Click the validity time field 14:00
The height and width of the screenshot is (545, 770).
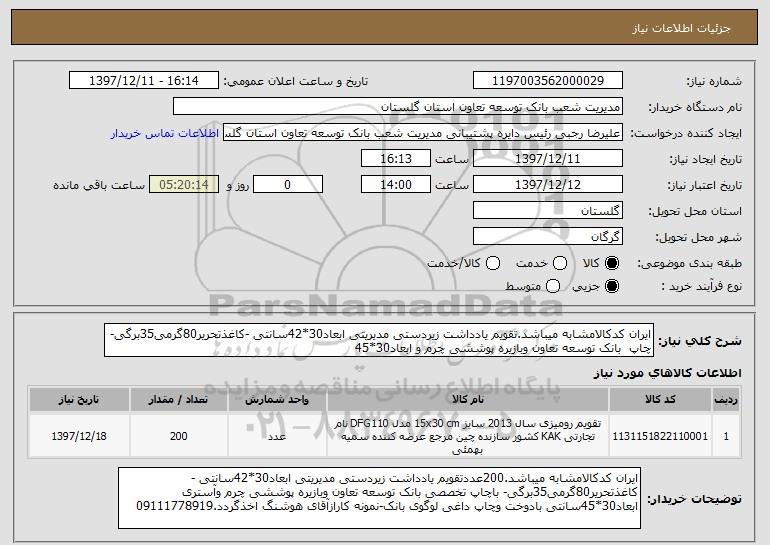396,185
